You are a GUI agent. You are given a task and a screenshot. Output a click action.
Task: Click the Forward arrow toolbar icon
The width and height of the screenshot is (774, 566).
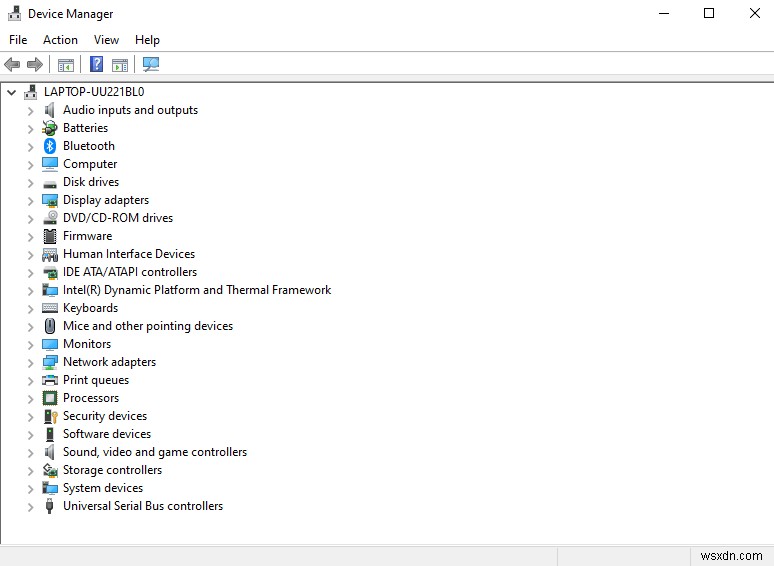35,64
